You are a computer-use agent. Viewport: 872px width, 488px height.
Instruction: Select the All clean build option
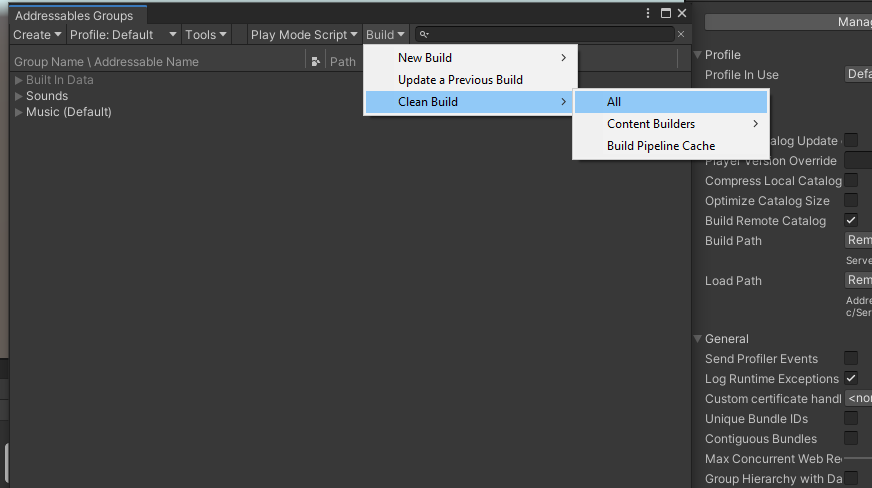point(671,102)
